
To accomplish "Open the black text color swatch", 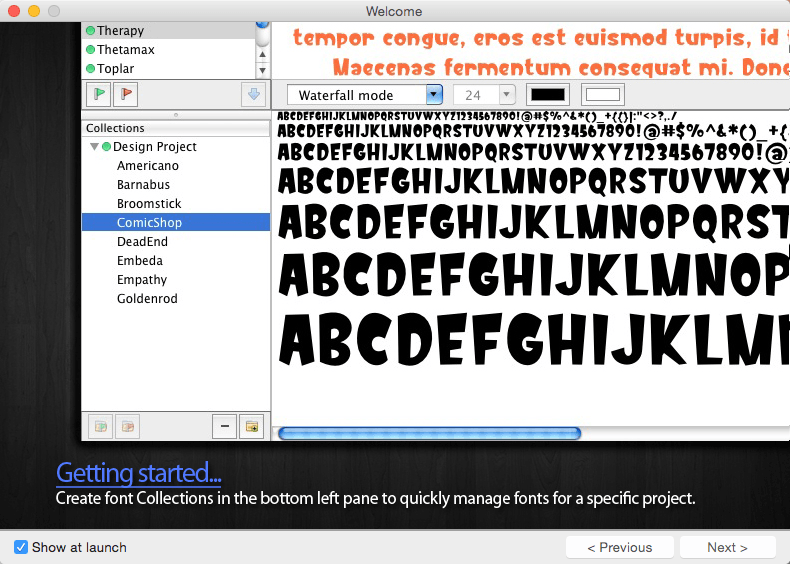I will [x=548, y=95].
